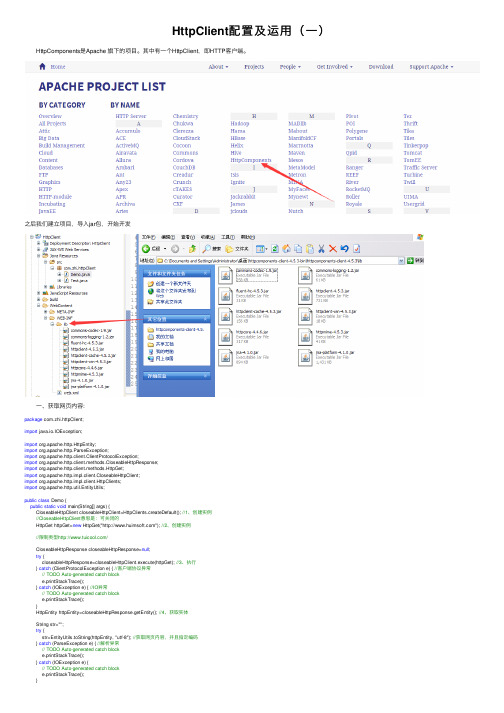Expand the Libraries tree node

[x=45, y=287]
